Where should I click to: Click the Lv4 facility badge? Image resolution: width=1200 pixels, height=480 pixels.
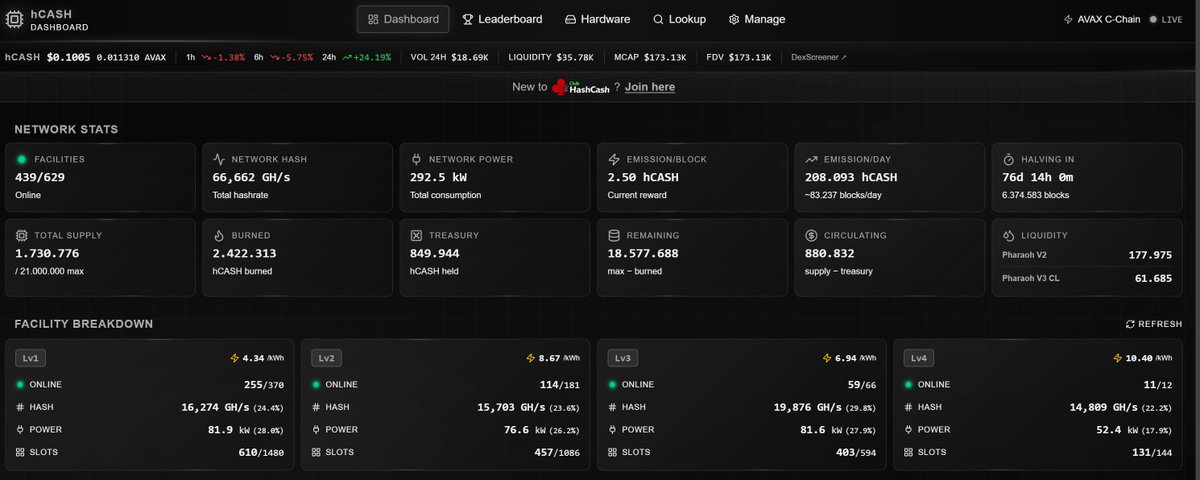point(919,357)
